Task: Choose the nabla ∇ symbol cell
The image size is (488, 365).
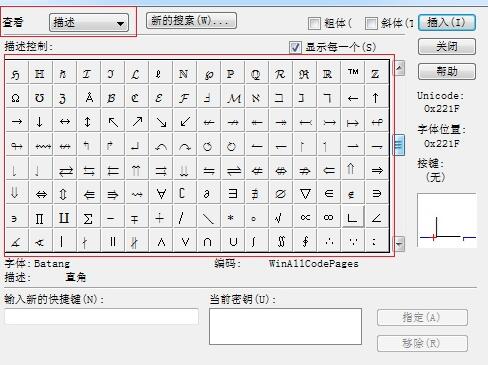Action: tap(305, 193)
